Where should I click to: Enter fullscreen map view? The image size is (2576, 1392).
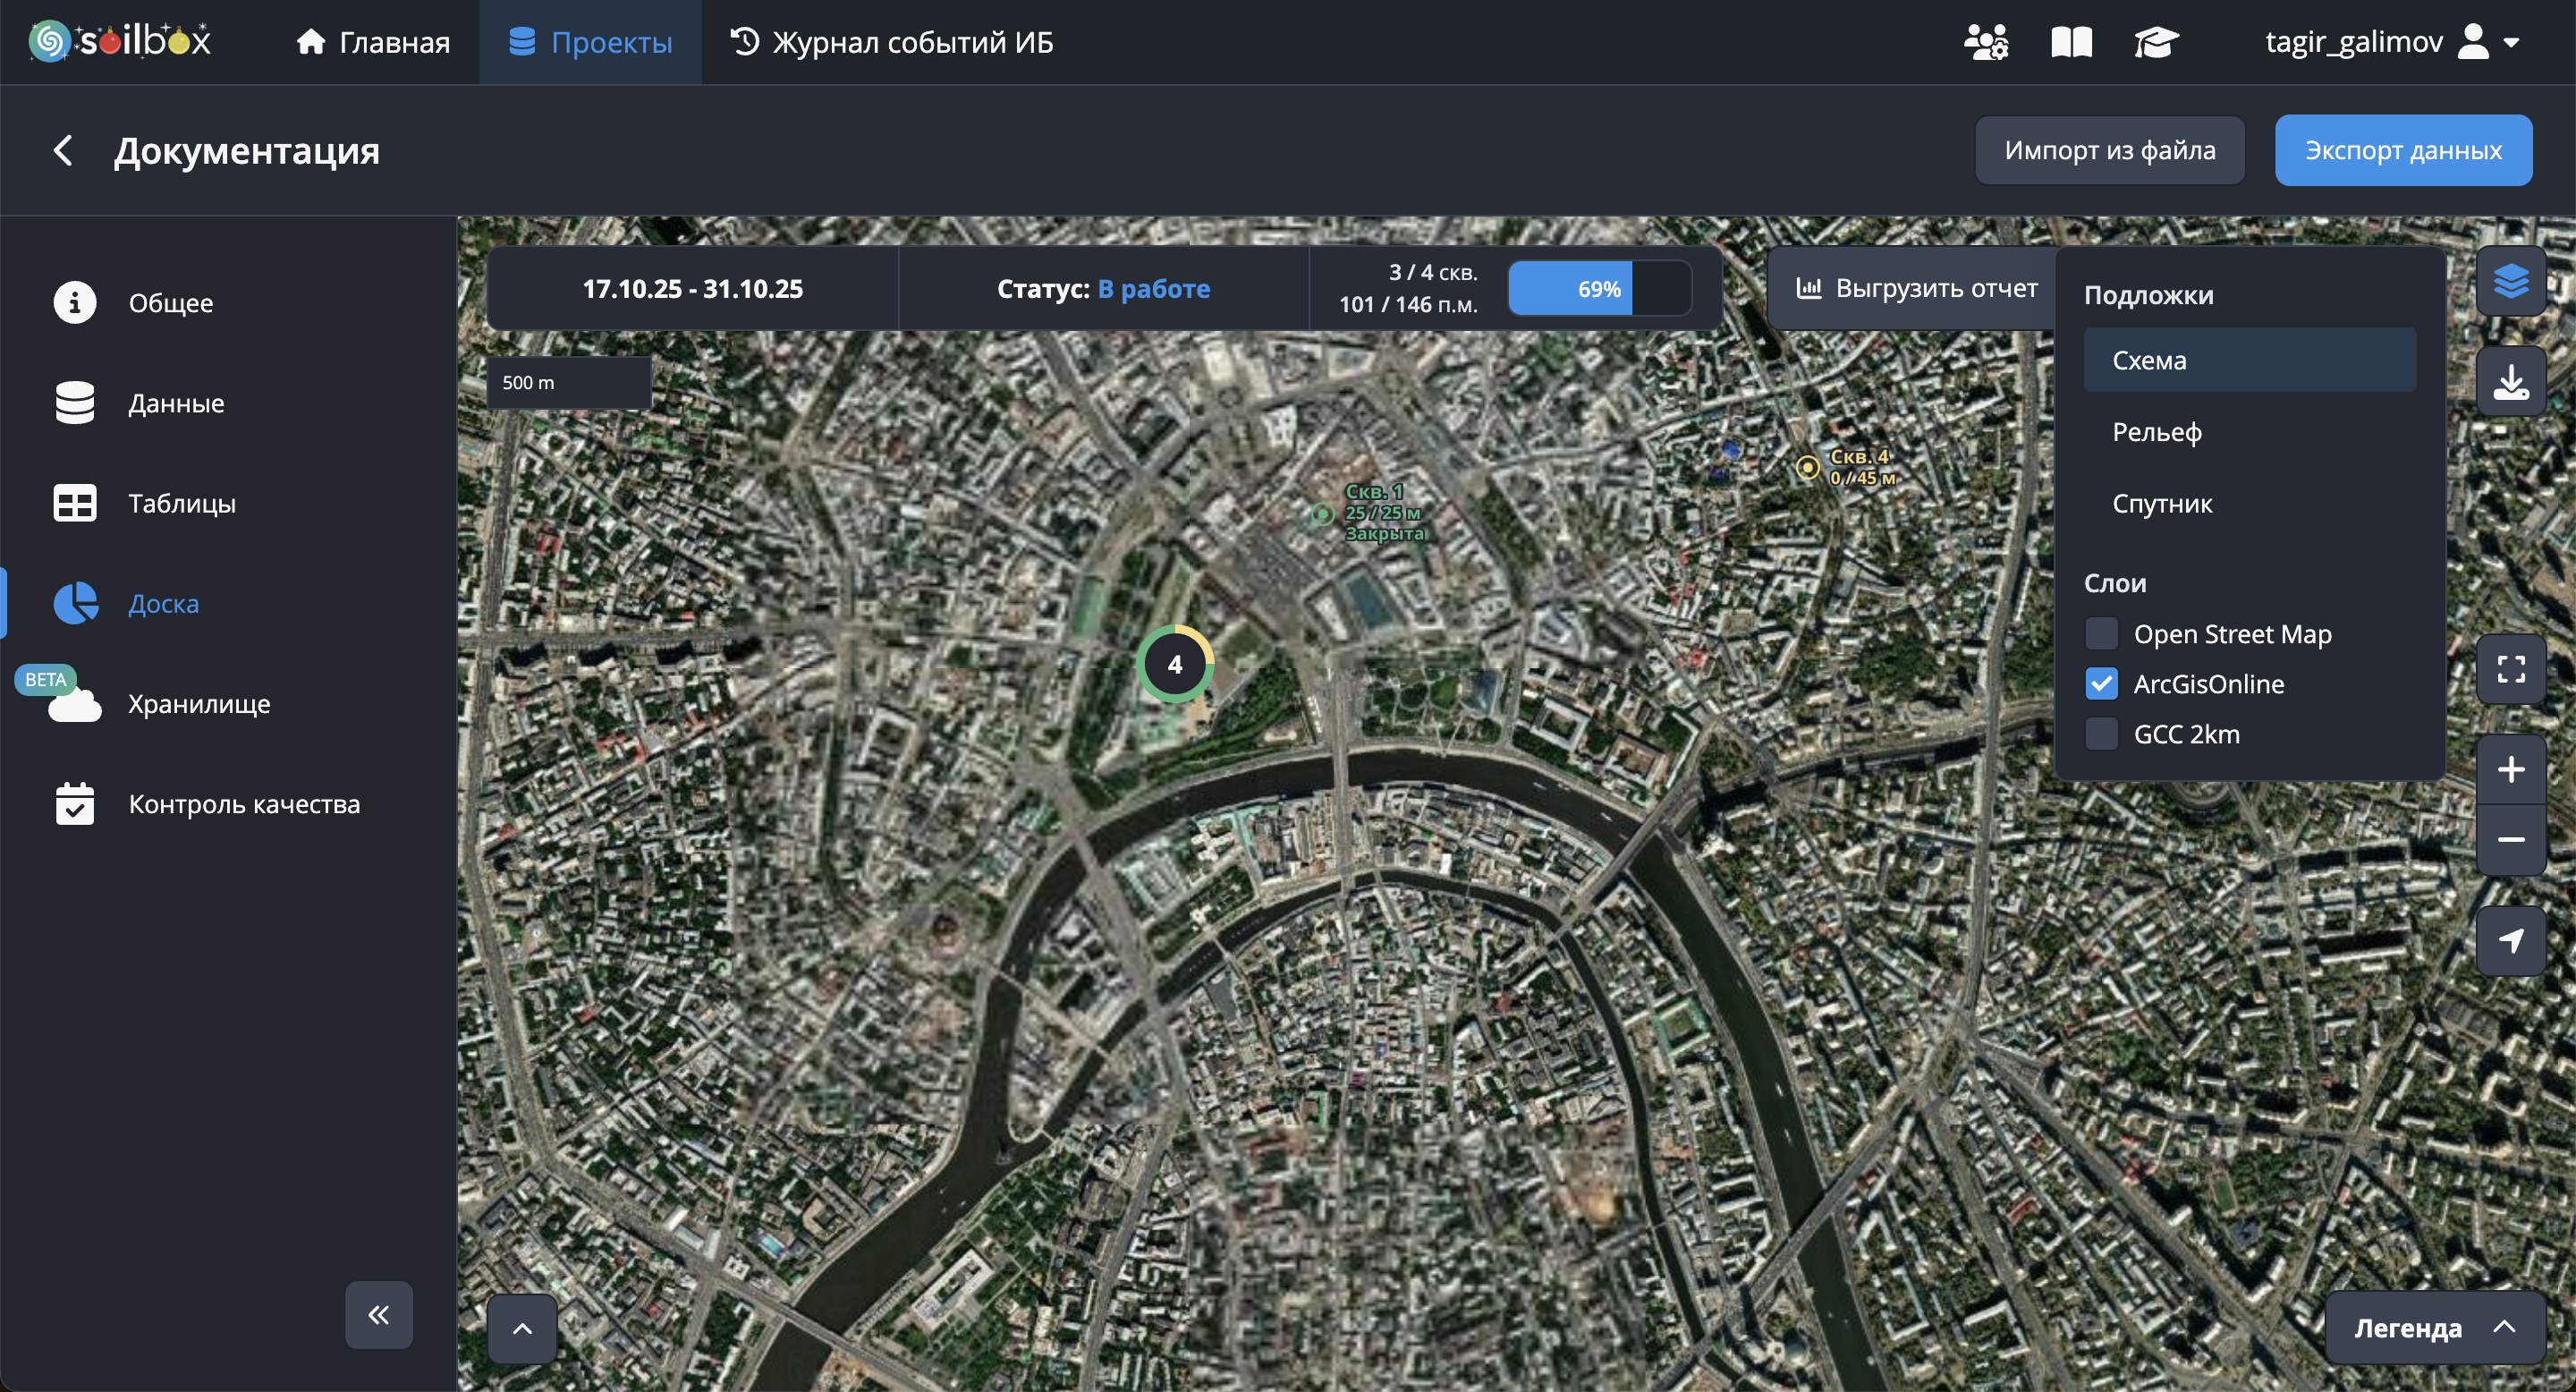click(x=2510, y=669)
